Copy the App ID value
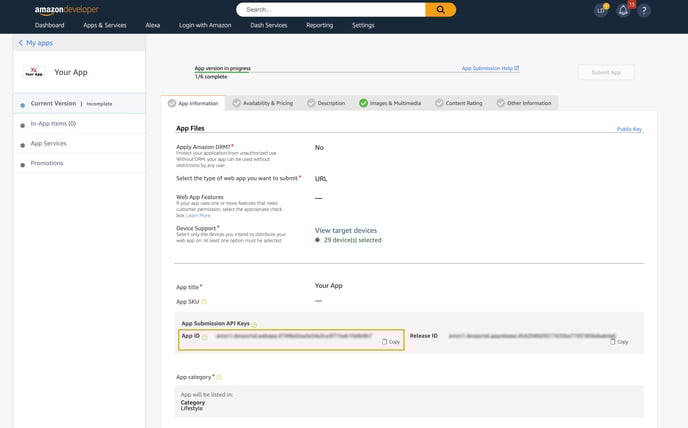The width and height of the screenshot is (688, 428). click(391, 342)
